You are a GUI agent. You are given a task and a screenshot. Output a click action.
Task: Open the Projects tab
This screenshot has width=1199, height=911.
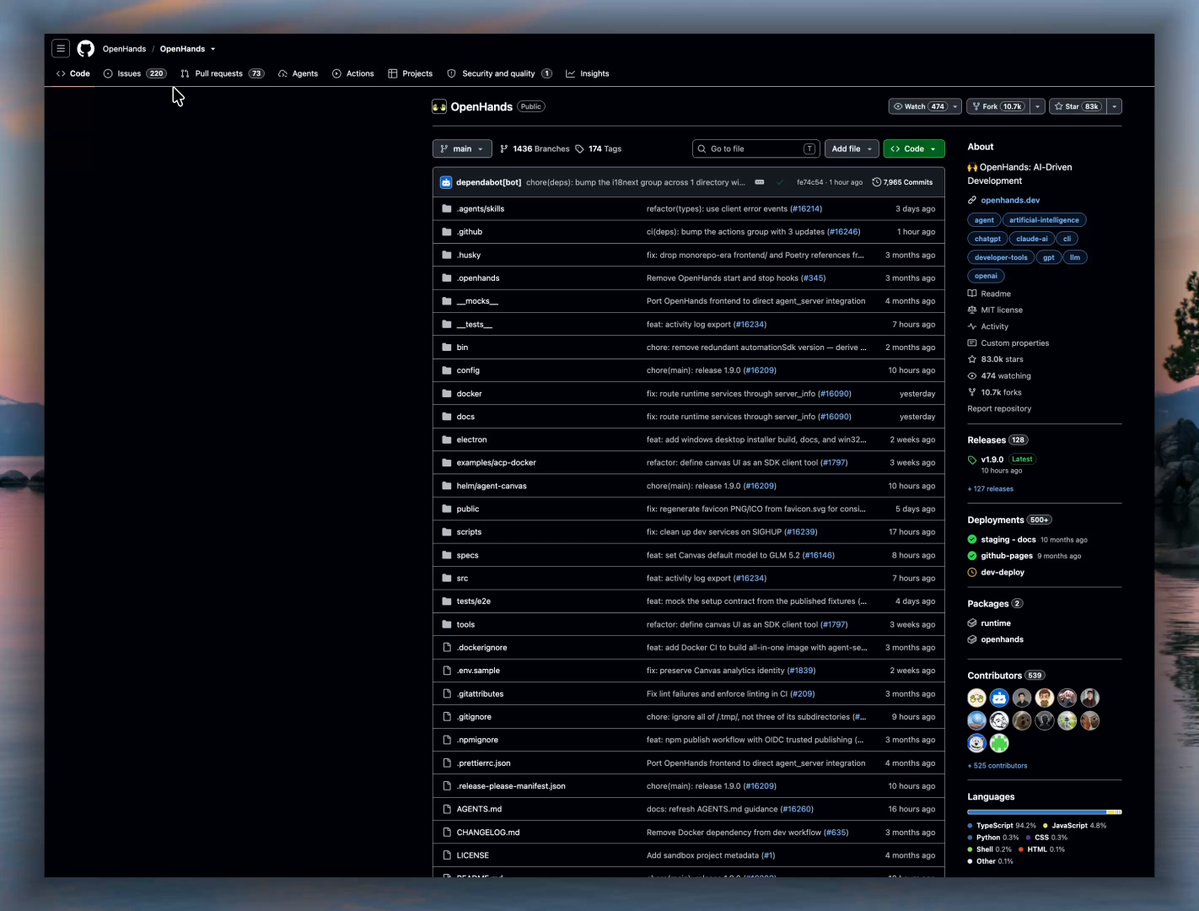point(411,73)
